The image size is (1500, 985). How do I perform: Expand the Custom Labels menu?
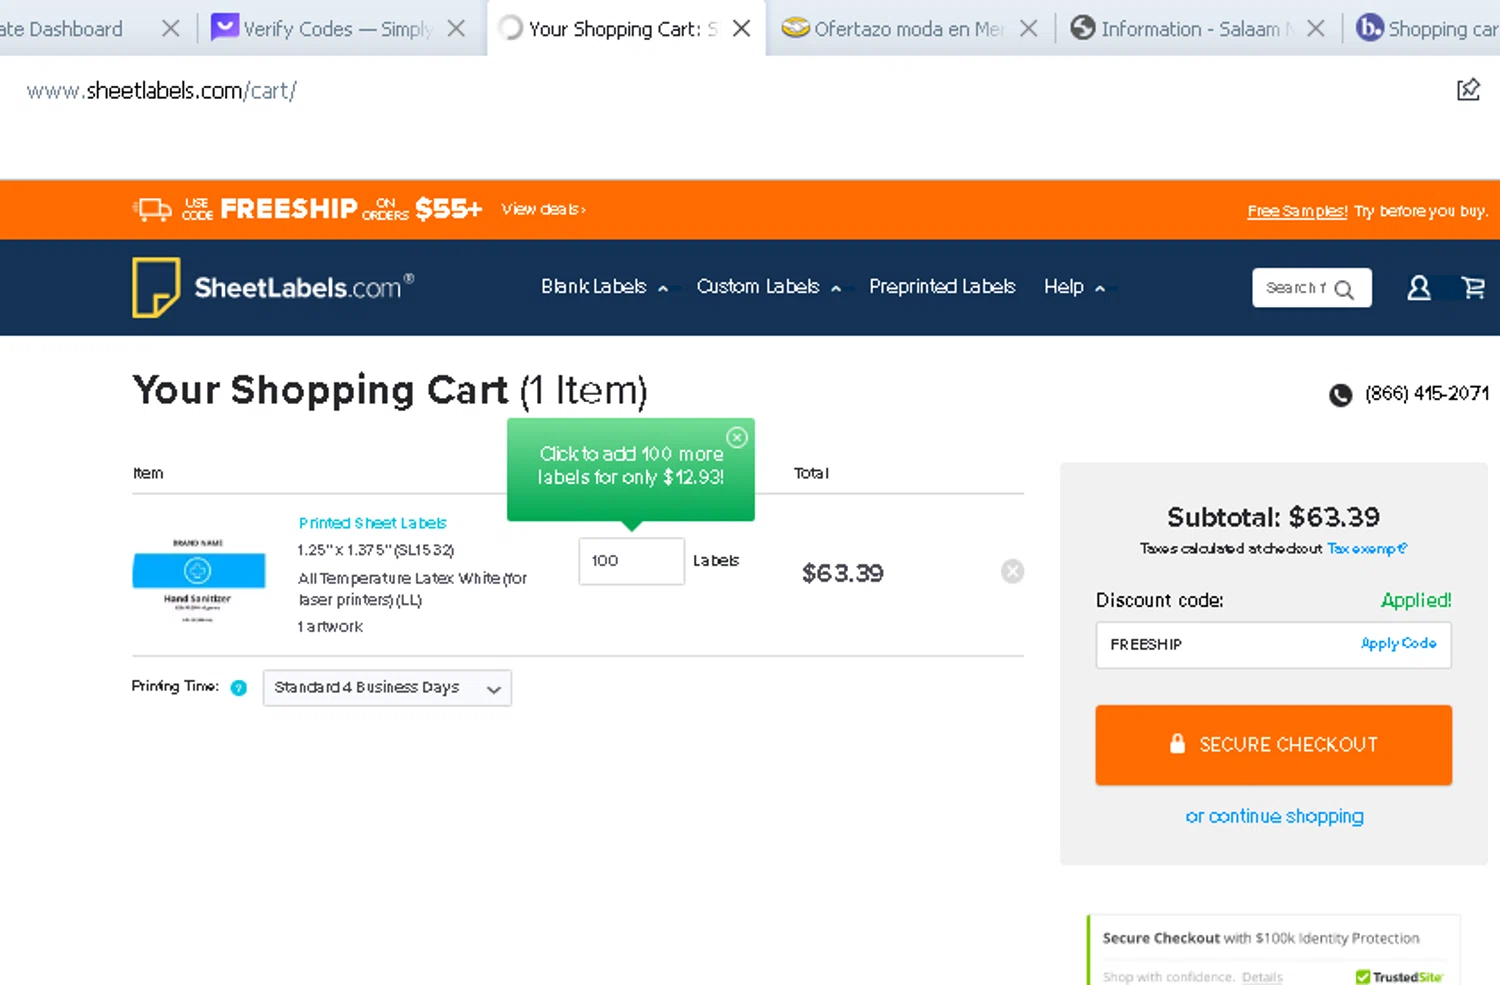768,287
